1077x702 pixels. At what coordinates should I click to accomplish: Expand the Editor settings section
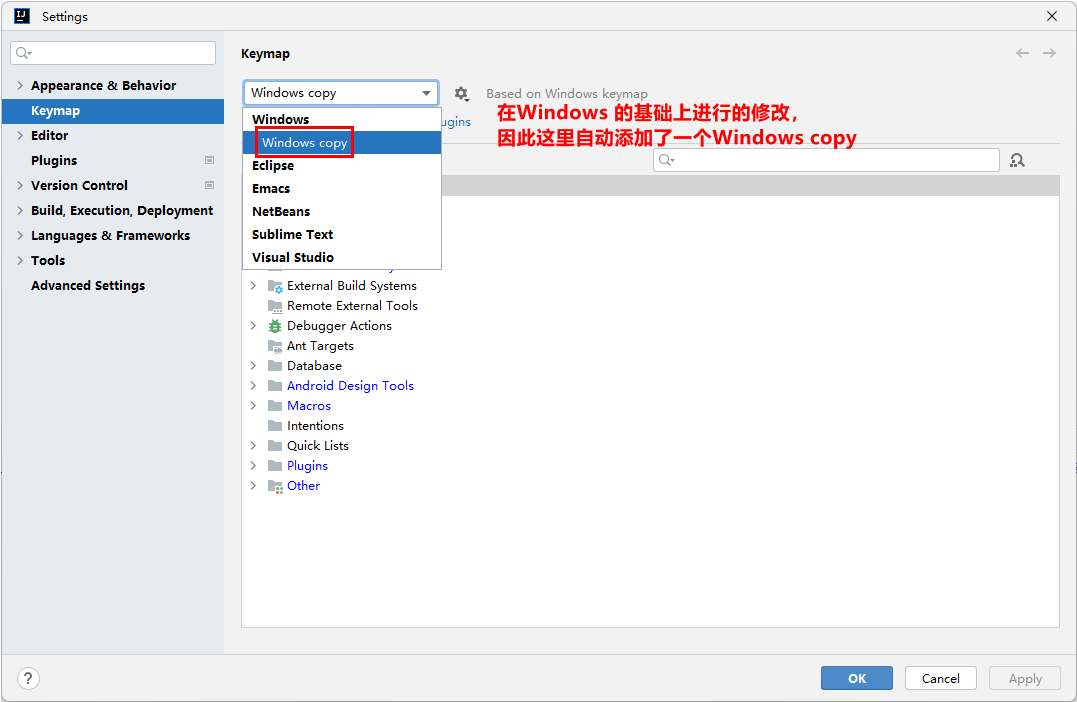pos(20,135)
